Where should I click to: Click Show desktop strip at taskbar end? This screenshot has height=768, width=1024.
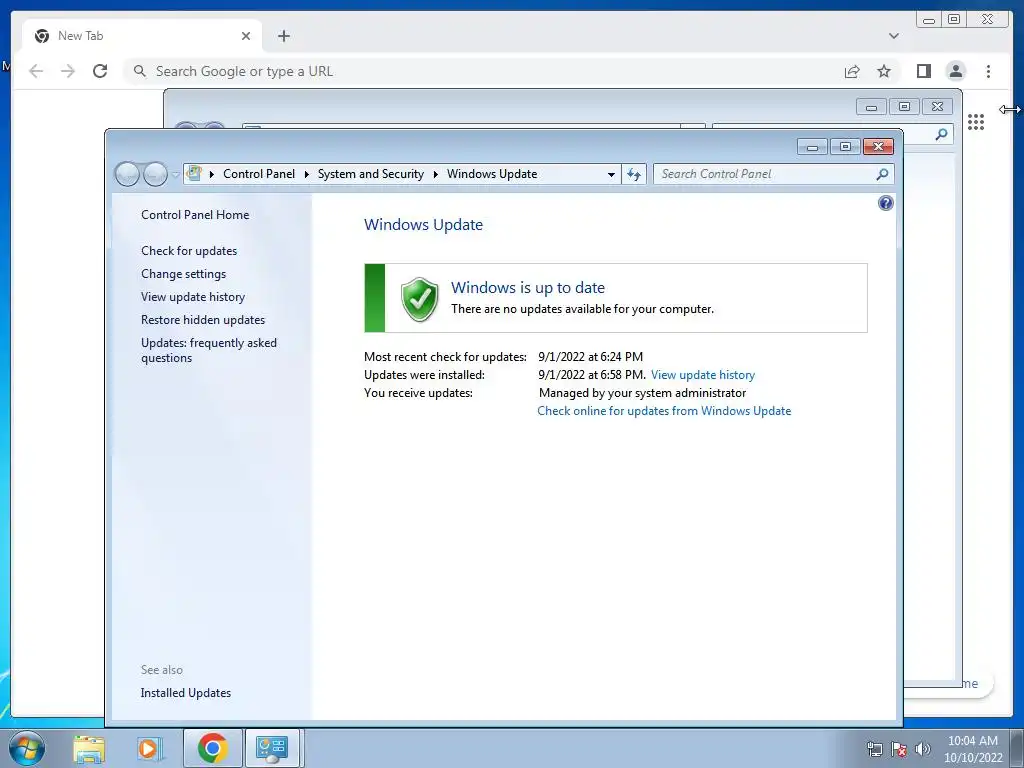pos(1018,748)
